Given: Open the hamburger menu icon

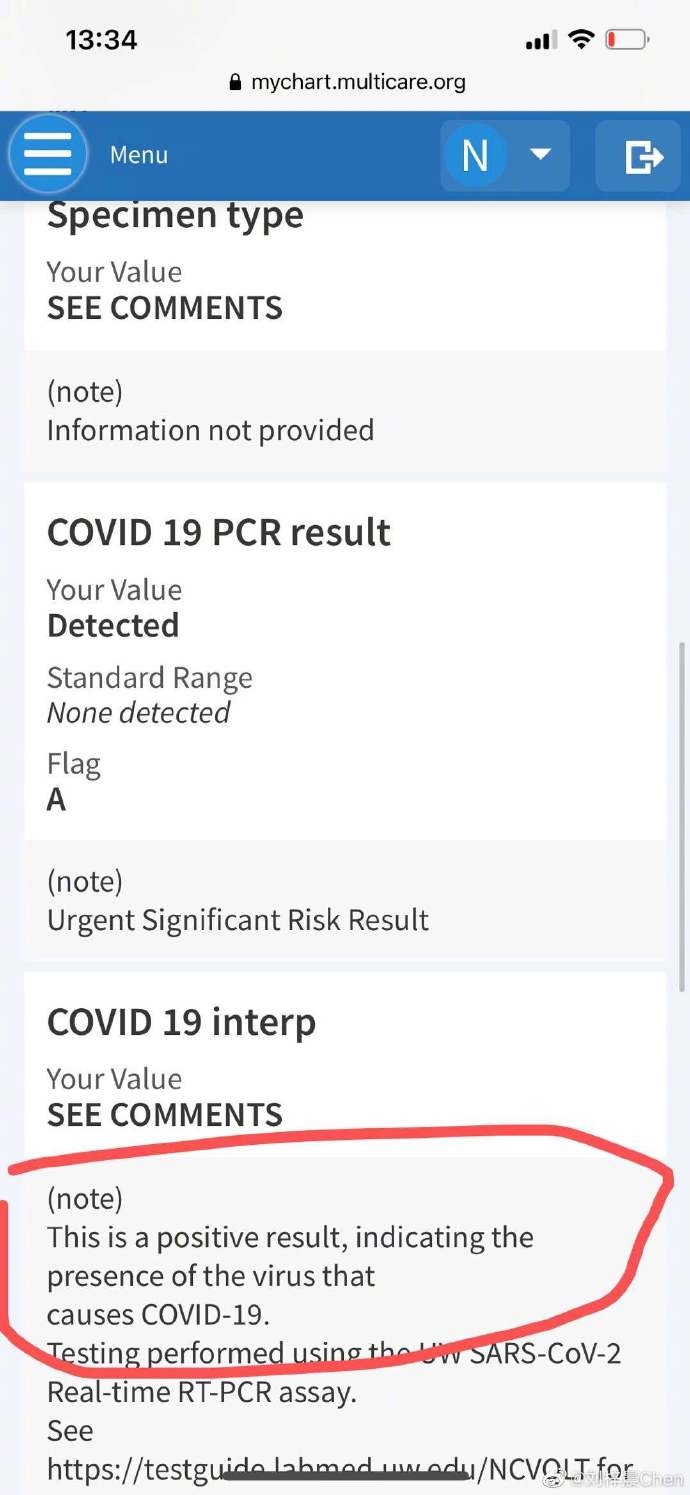Looking at the screenshot, I should tap(47, 155).
